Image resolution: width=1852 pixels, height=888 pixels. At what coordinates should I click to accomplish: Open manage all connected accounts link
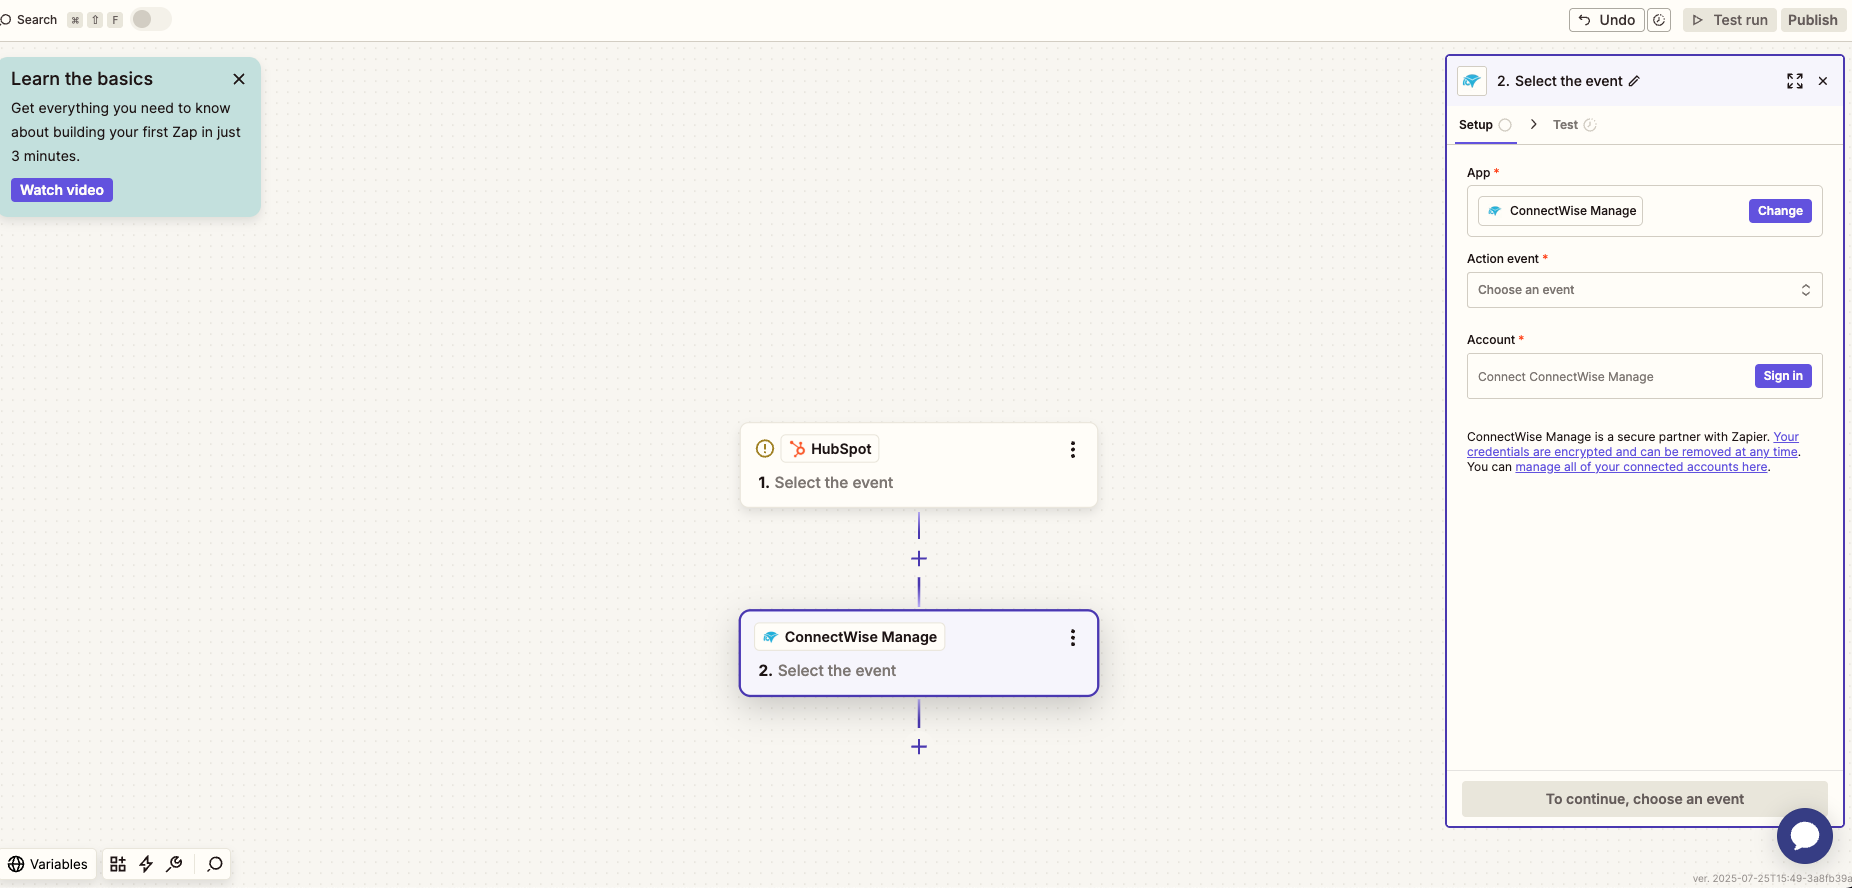(x=1641, y=467)
